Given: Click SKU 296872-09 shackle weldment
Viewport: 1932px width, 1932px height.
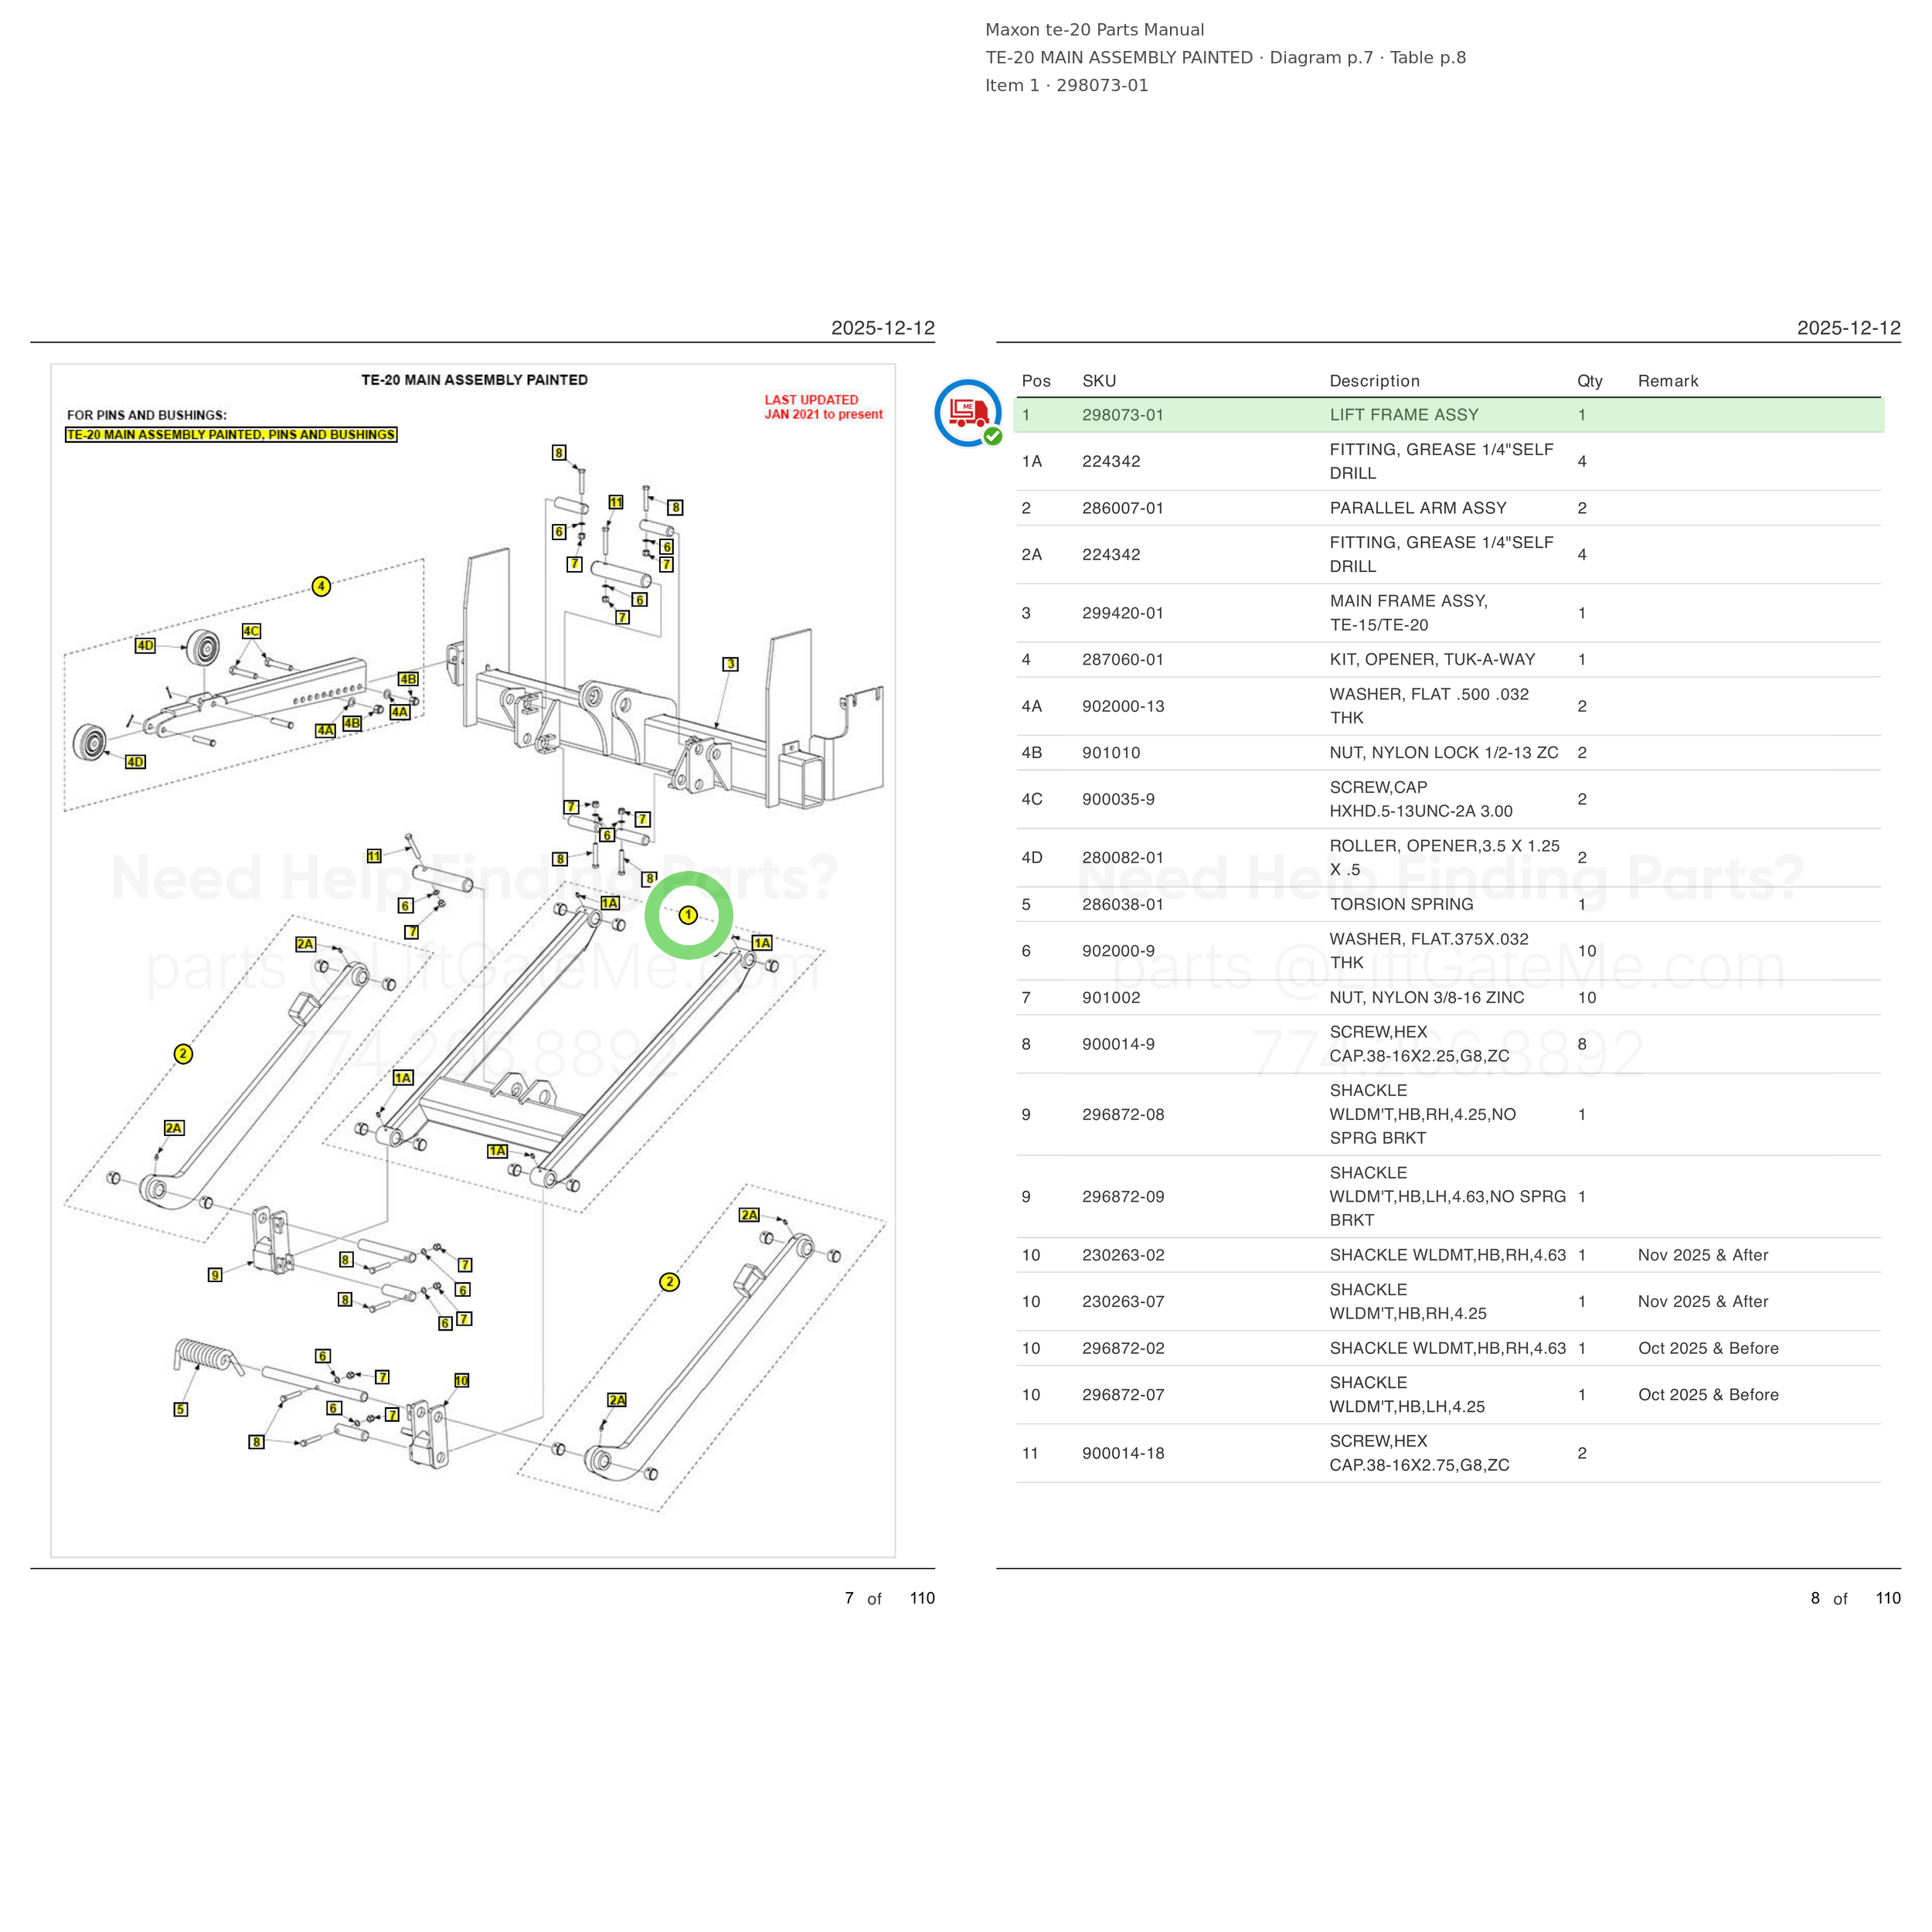Looking at the screenshot, I should pyautogui.click(x=1123, y=1197).
